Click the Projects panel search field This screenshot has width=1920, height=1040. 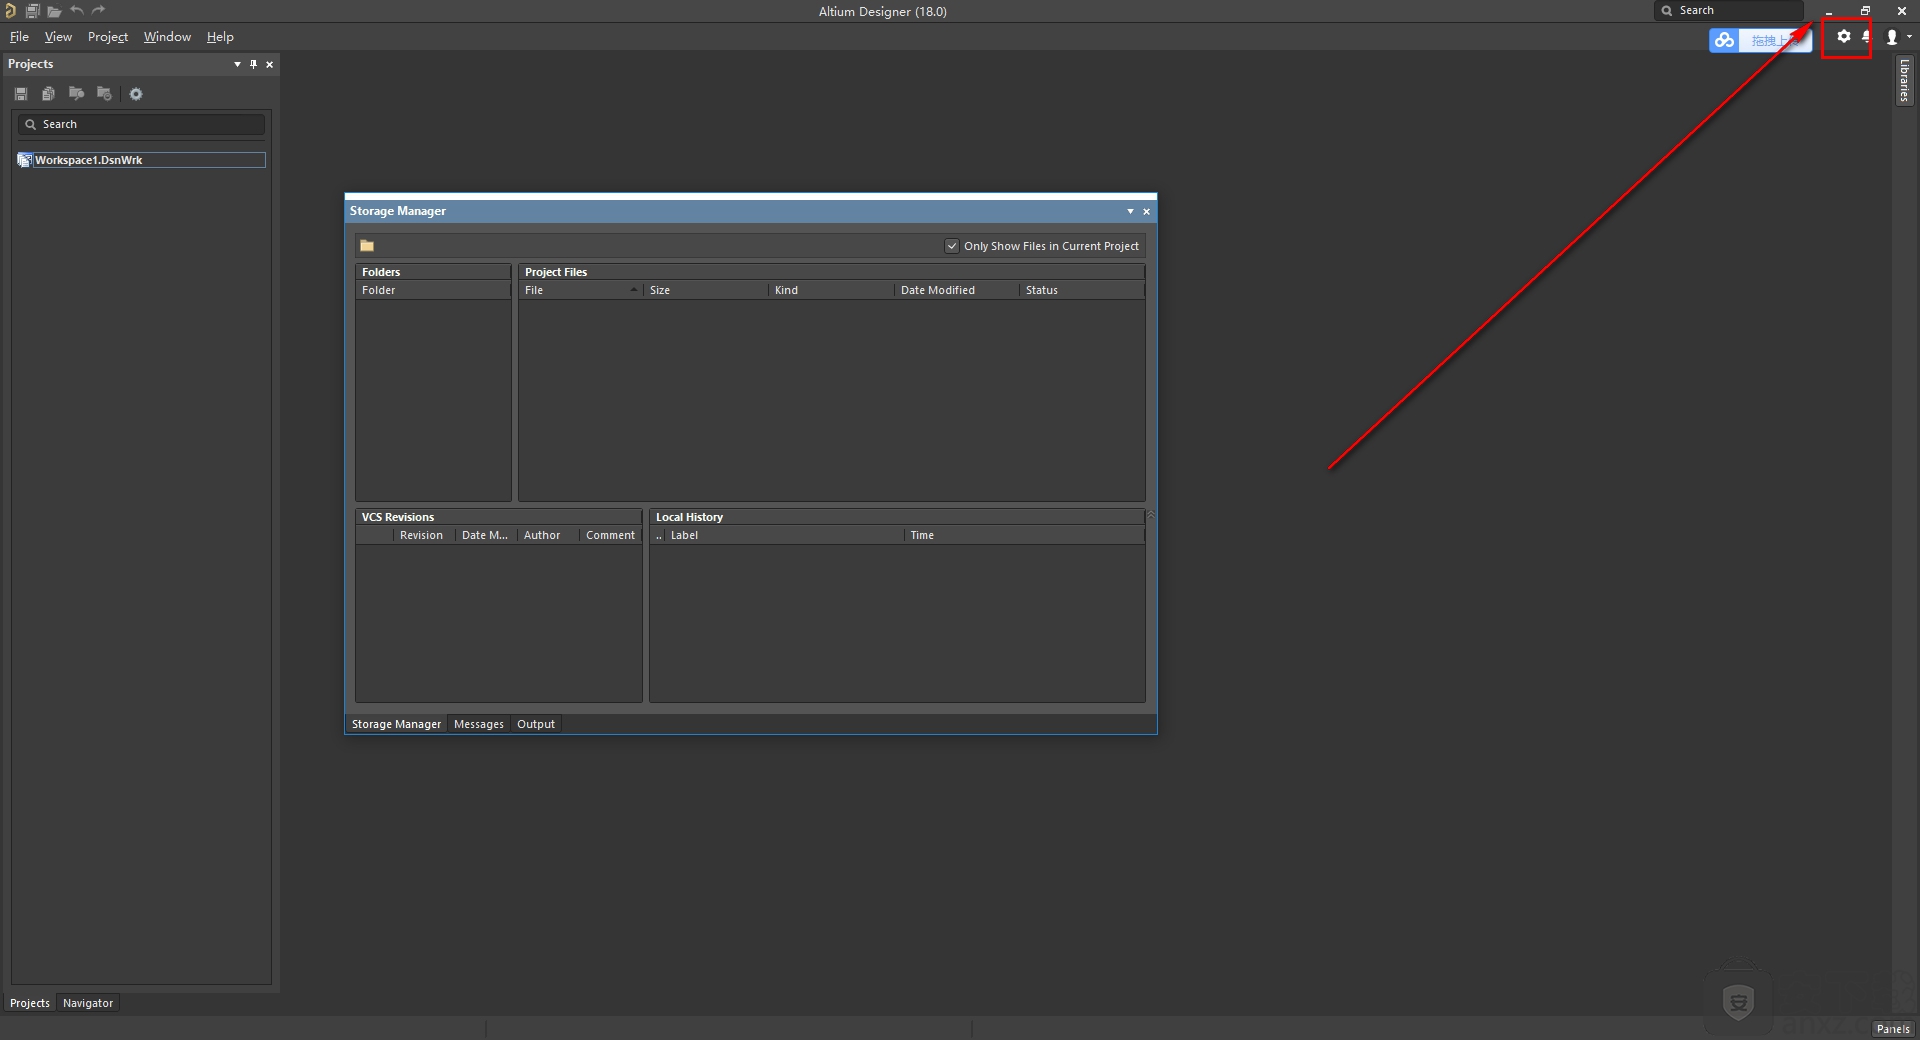141,124
